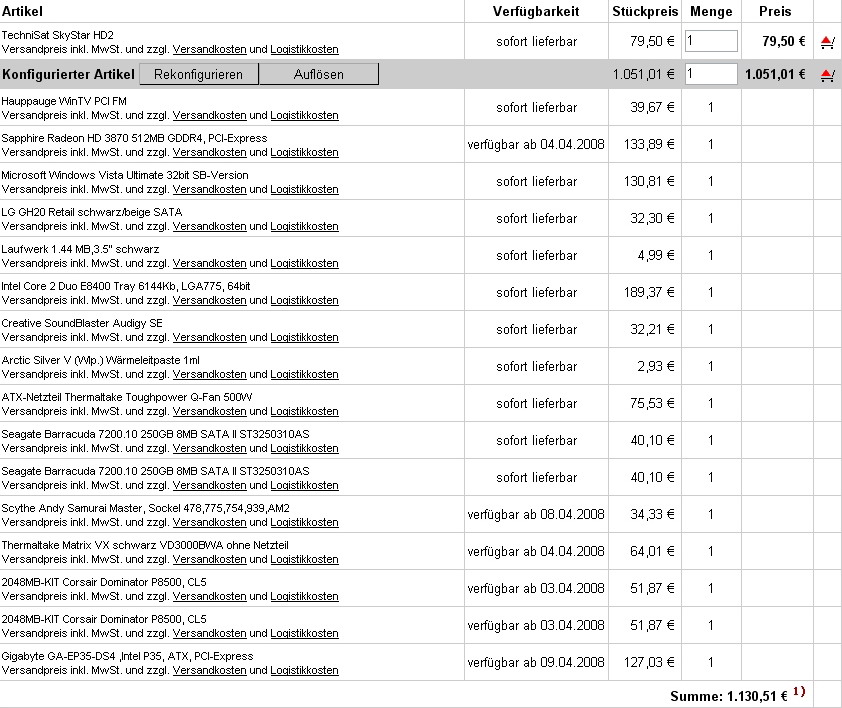Select the TechniSat SkyStar HD2 item name

[57, 35]
